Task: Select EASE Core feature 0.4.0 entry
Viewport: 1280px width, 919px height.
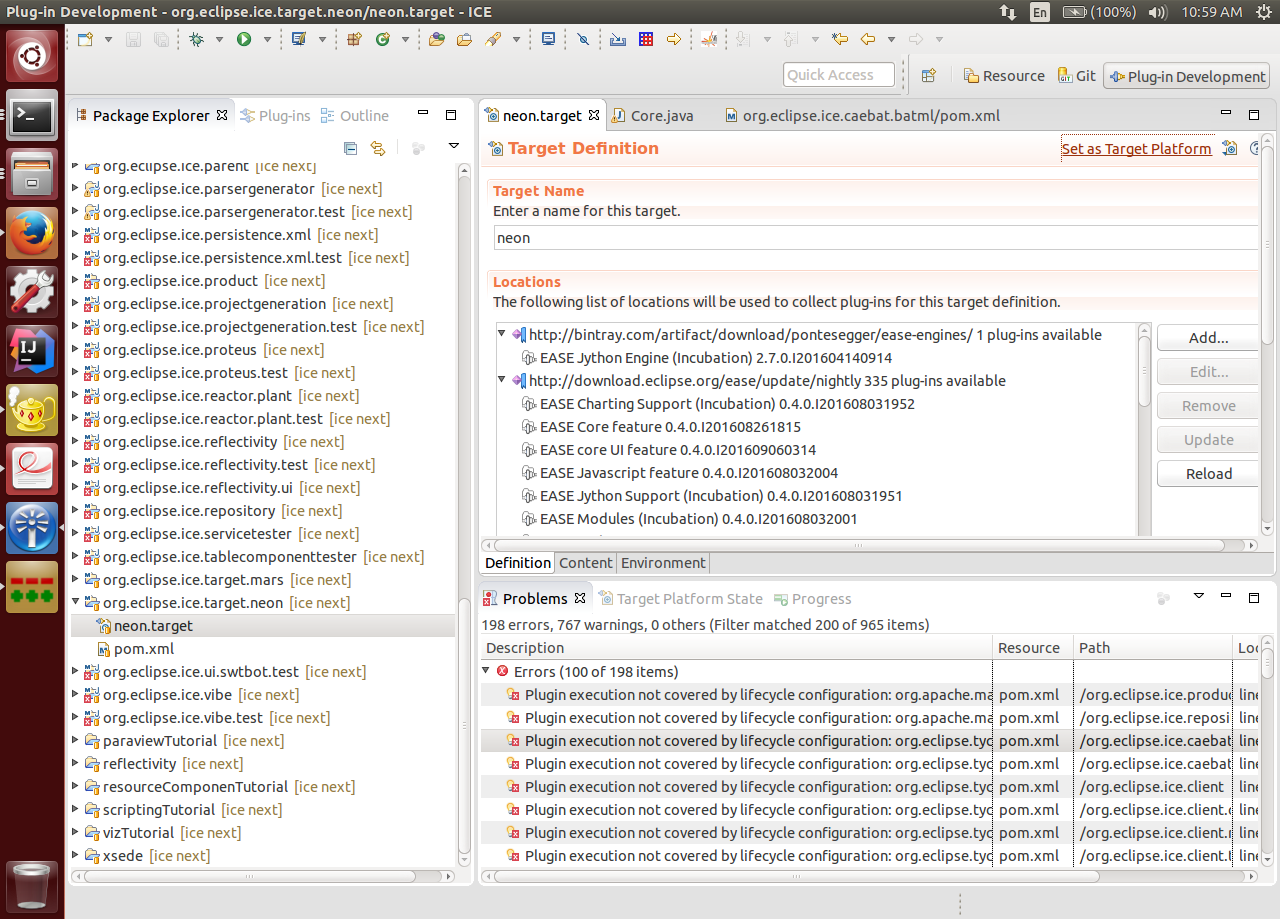Action: coord(660,427)
